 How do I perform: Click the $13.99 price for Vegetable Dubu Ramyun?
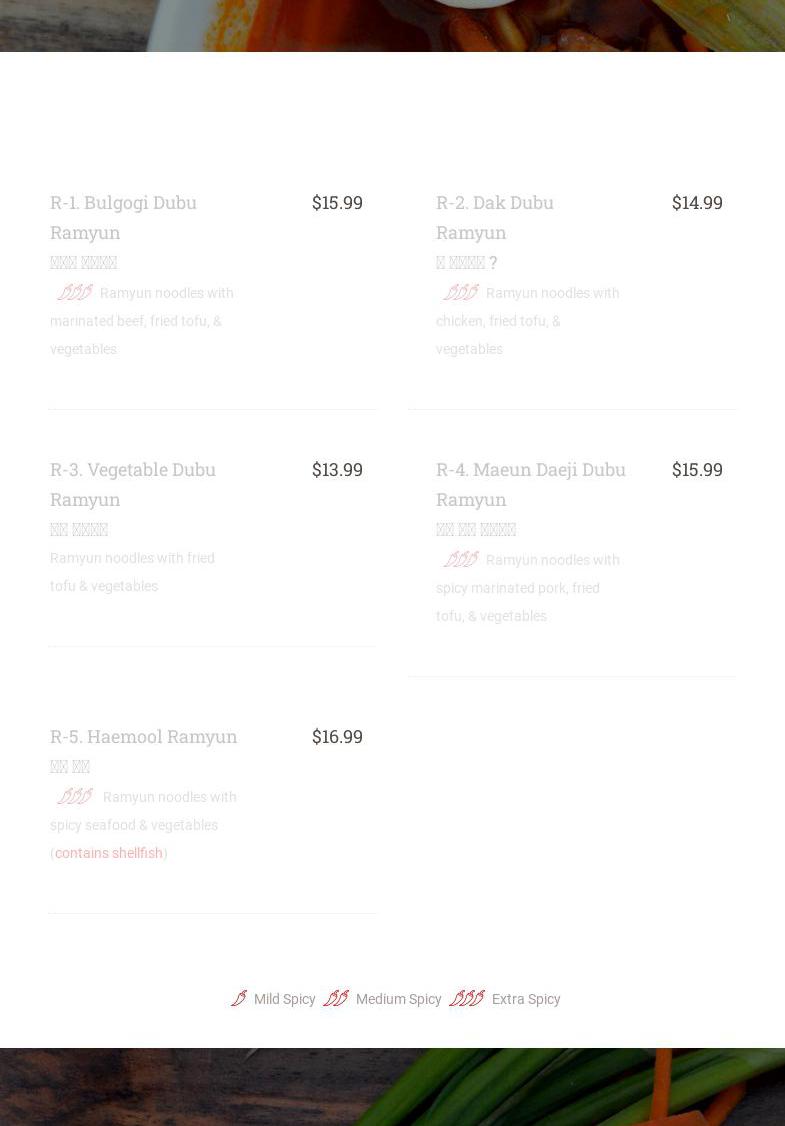[x=337, y=469]
